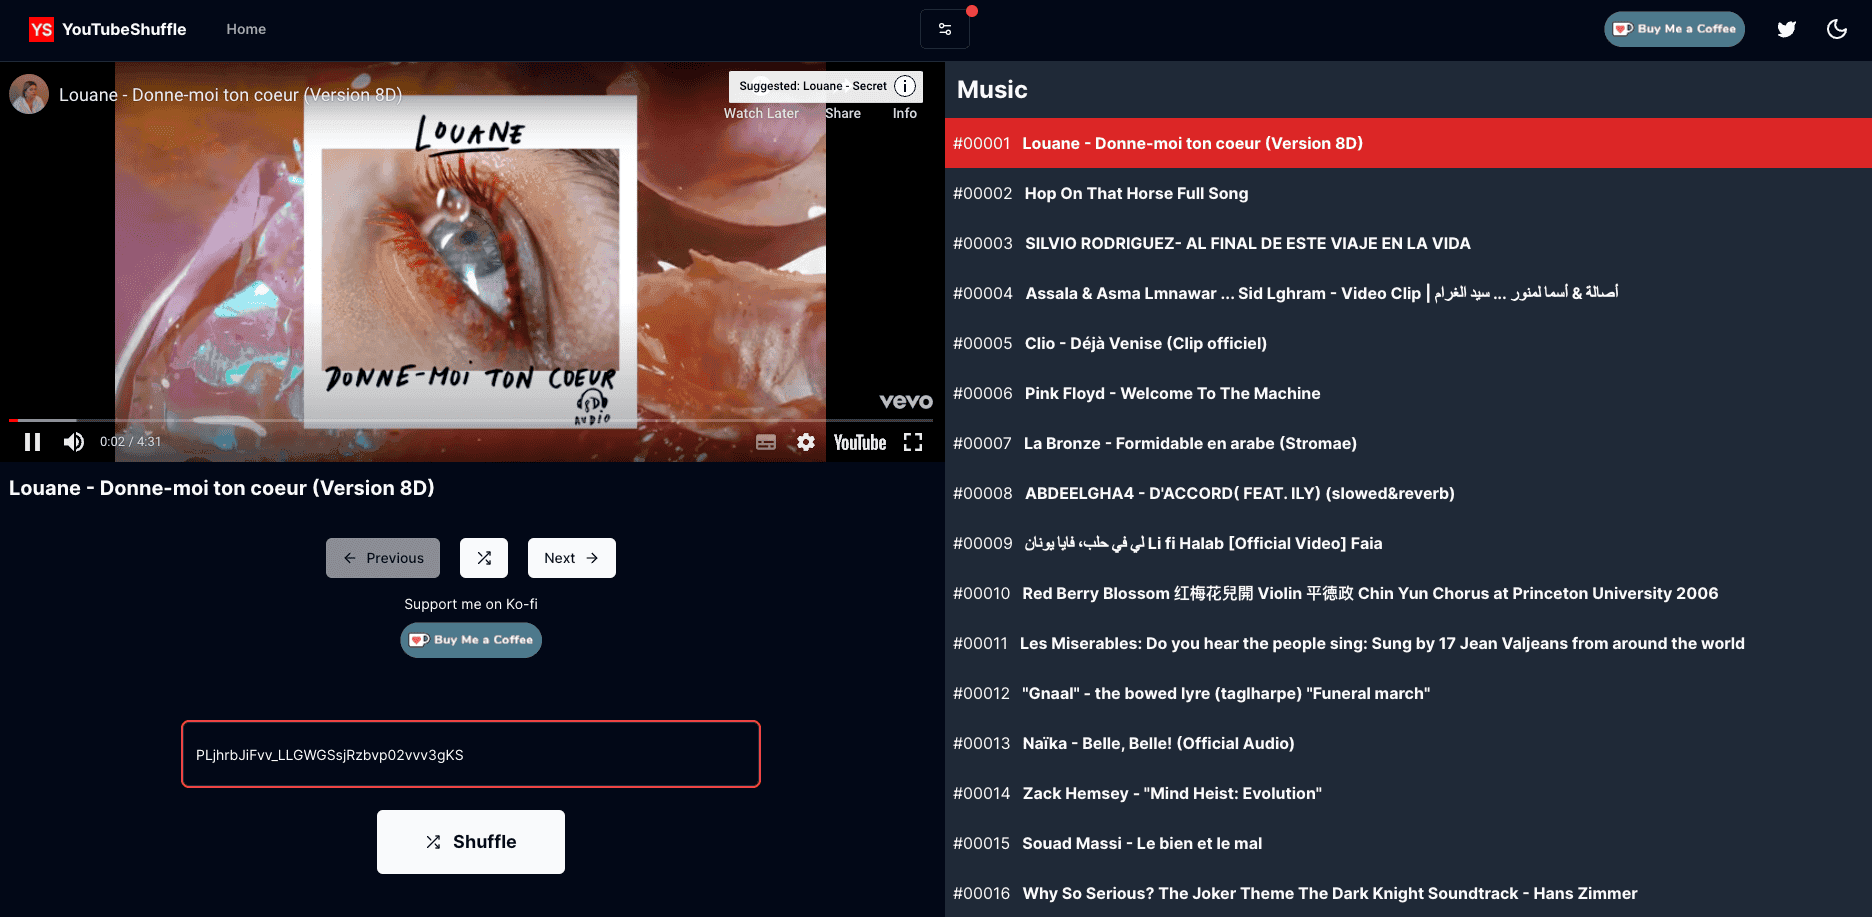The height and width of the screenshot is (917, 1872).
Task: Seek on the video progress bar
Action: 471,420
